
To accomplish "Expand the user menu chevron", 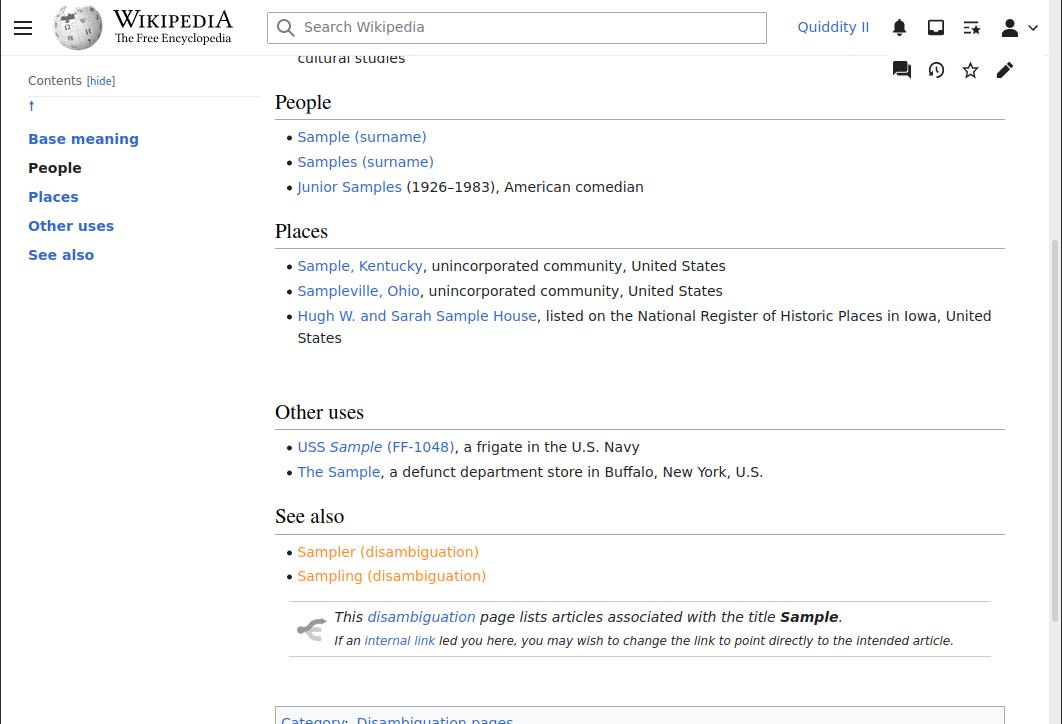I will (1033, 28).
